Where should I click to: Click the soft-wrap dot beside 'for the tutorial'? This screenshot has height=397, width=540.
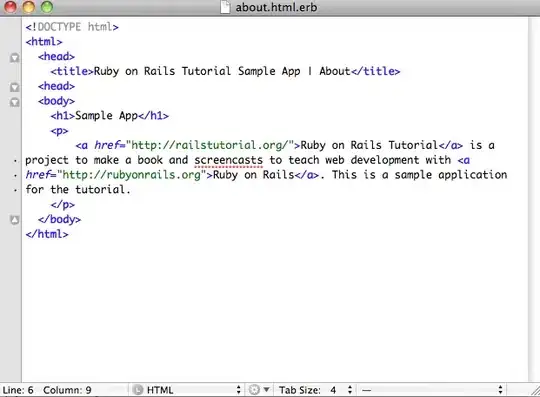[x=15, y=190]
